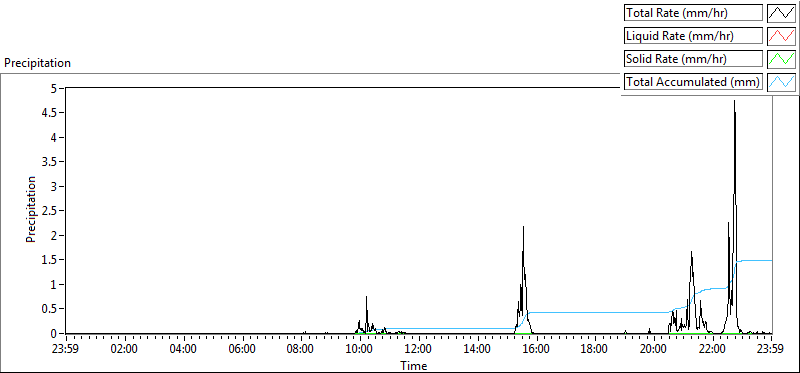Viewport: 800px width, 373px height.
Task: Click the rate peak near 16:00
Action: coord(523,227)
